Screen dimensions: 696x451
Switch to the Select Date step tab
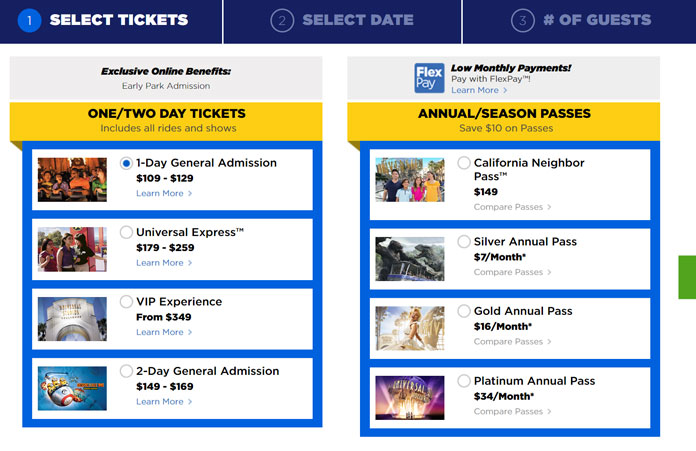pos(342,21)
